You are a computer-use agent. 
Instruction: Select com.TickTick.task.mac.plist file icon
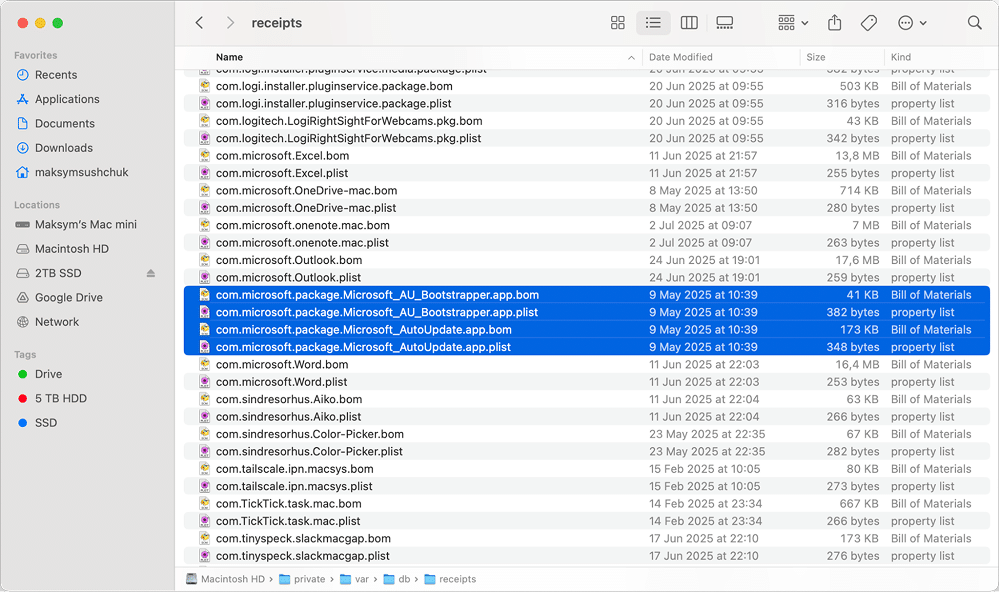point(205,521)
